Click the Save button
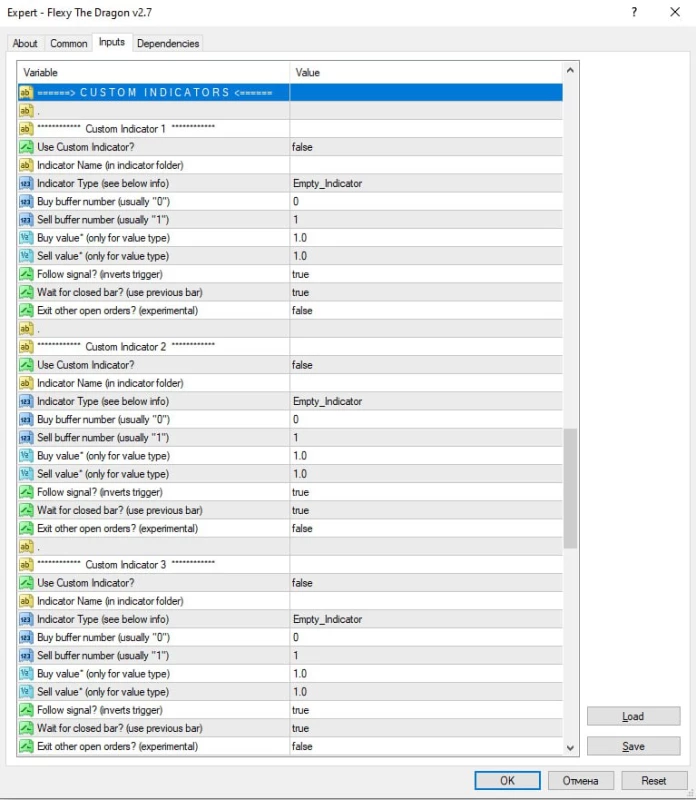The height and width of the screenshot is (800, 696). click(632, 746)
